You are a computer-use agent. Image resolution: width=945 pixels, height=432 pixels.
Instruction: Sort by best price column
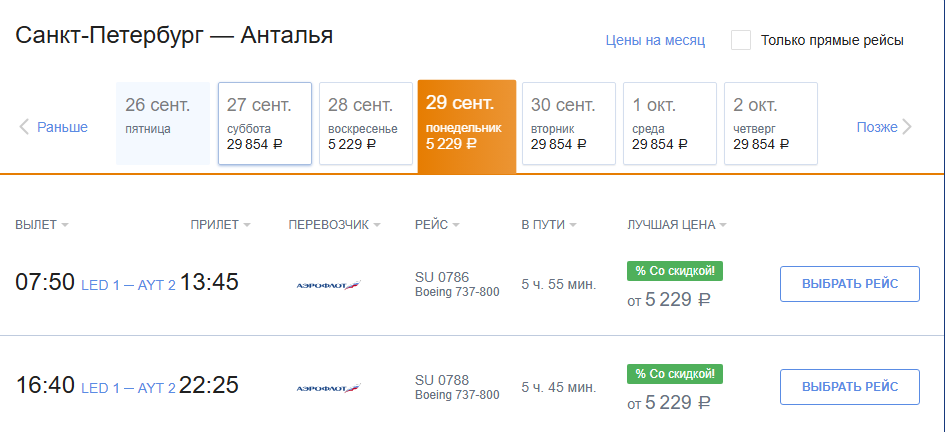(x=676, y=225)
